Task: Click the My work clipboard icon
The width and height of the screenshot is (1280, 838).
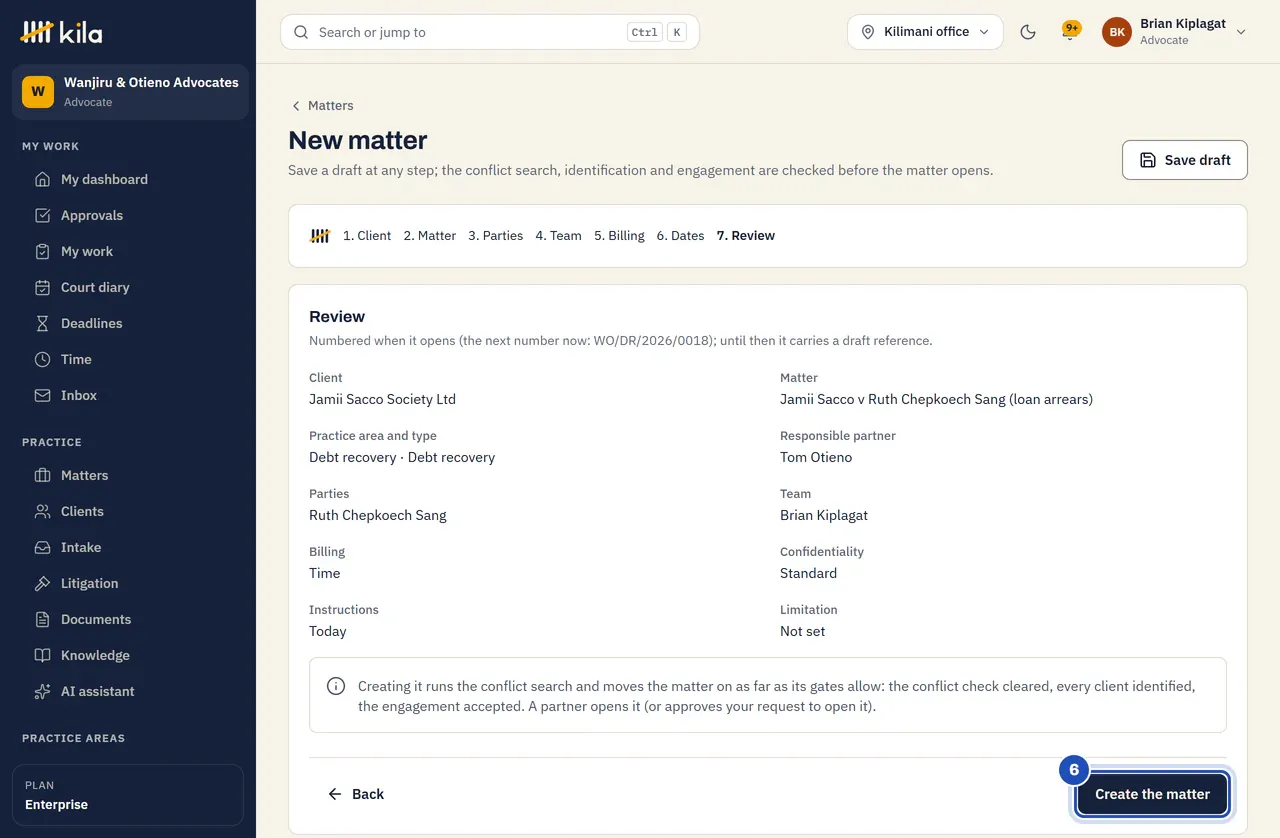Action: [42, 252]
